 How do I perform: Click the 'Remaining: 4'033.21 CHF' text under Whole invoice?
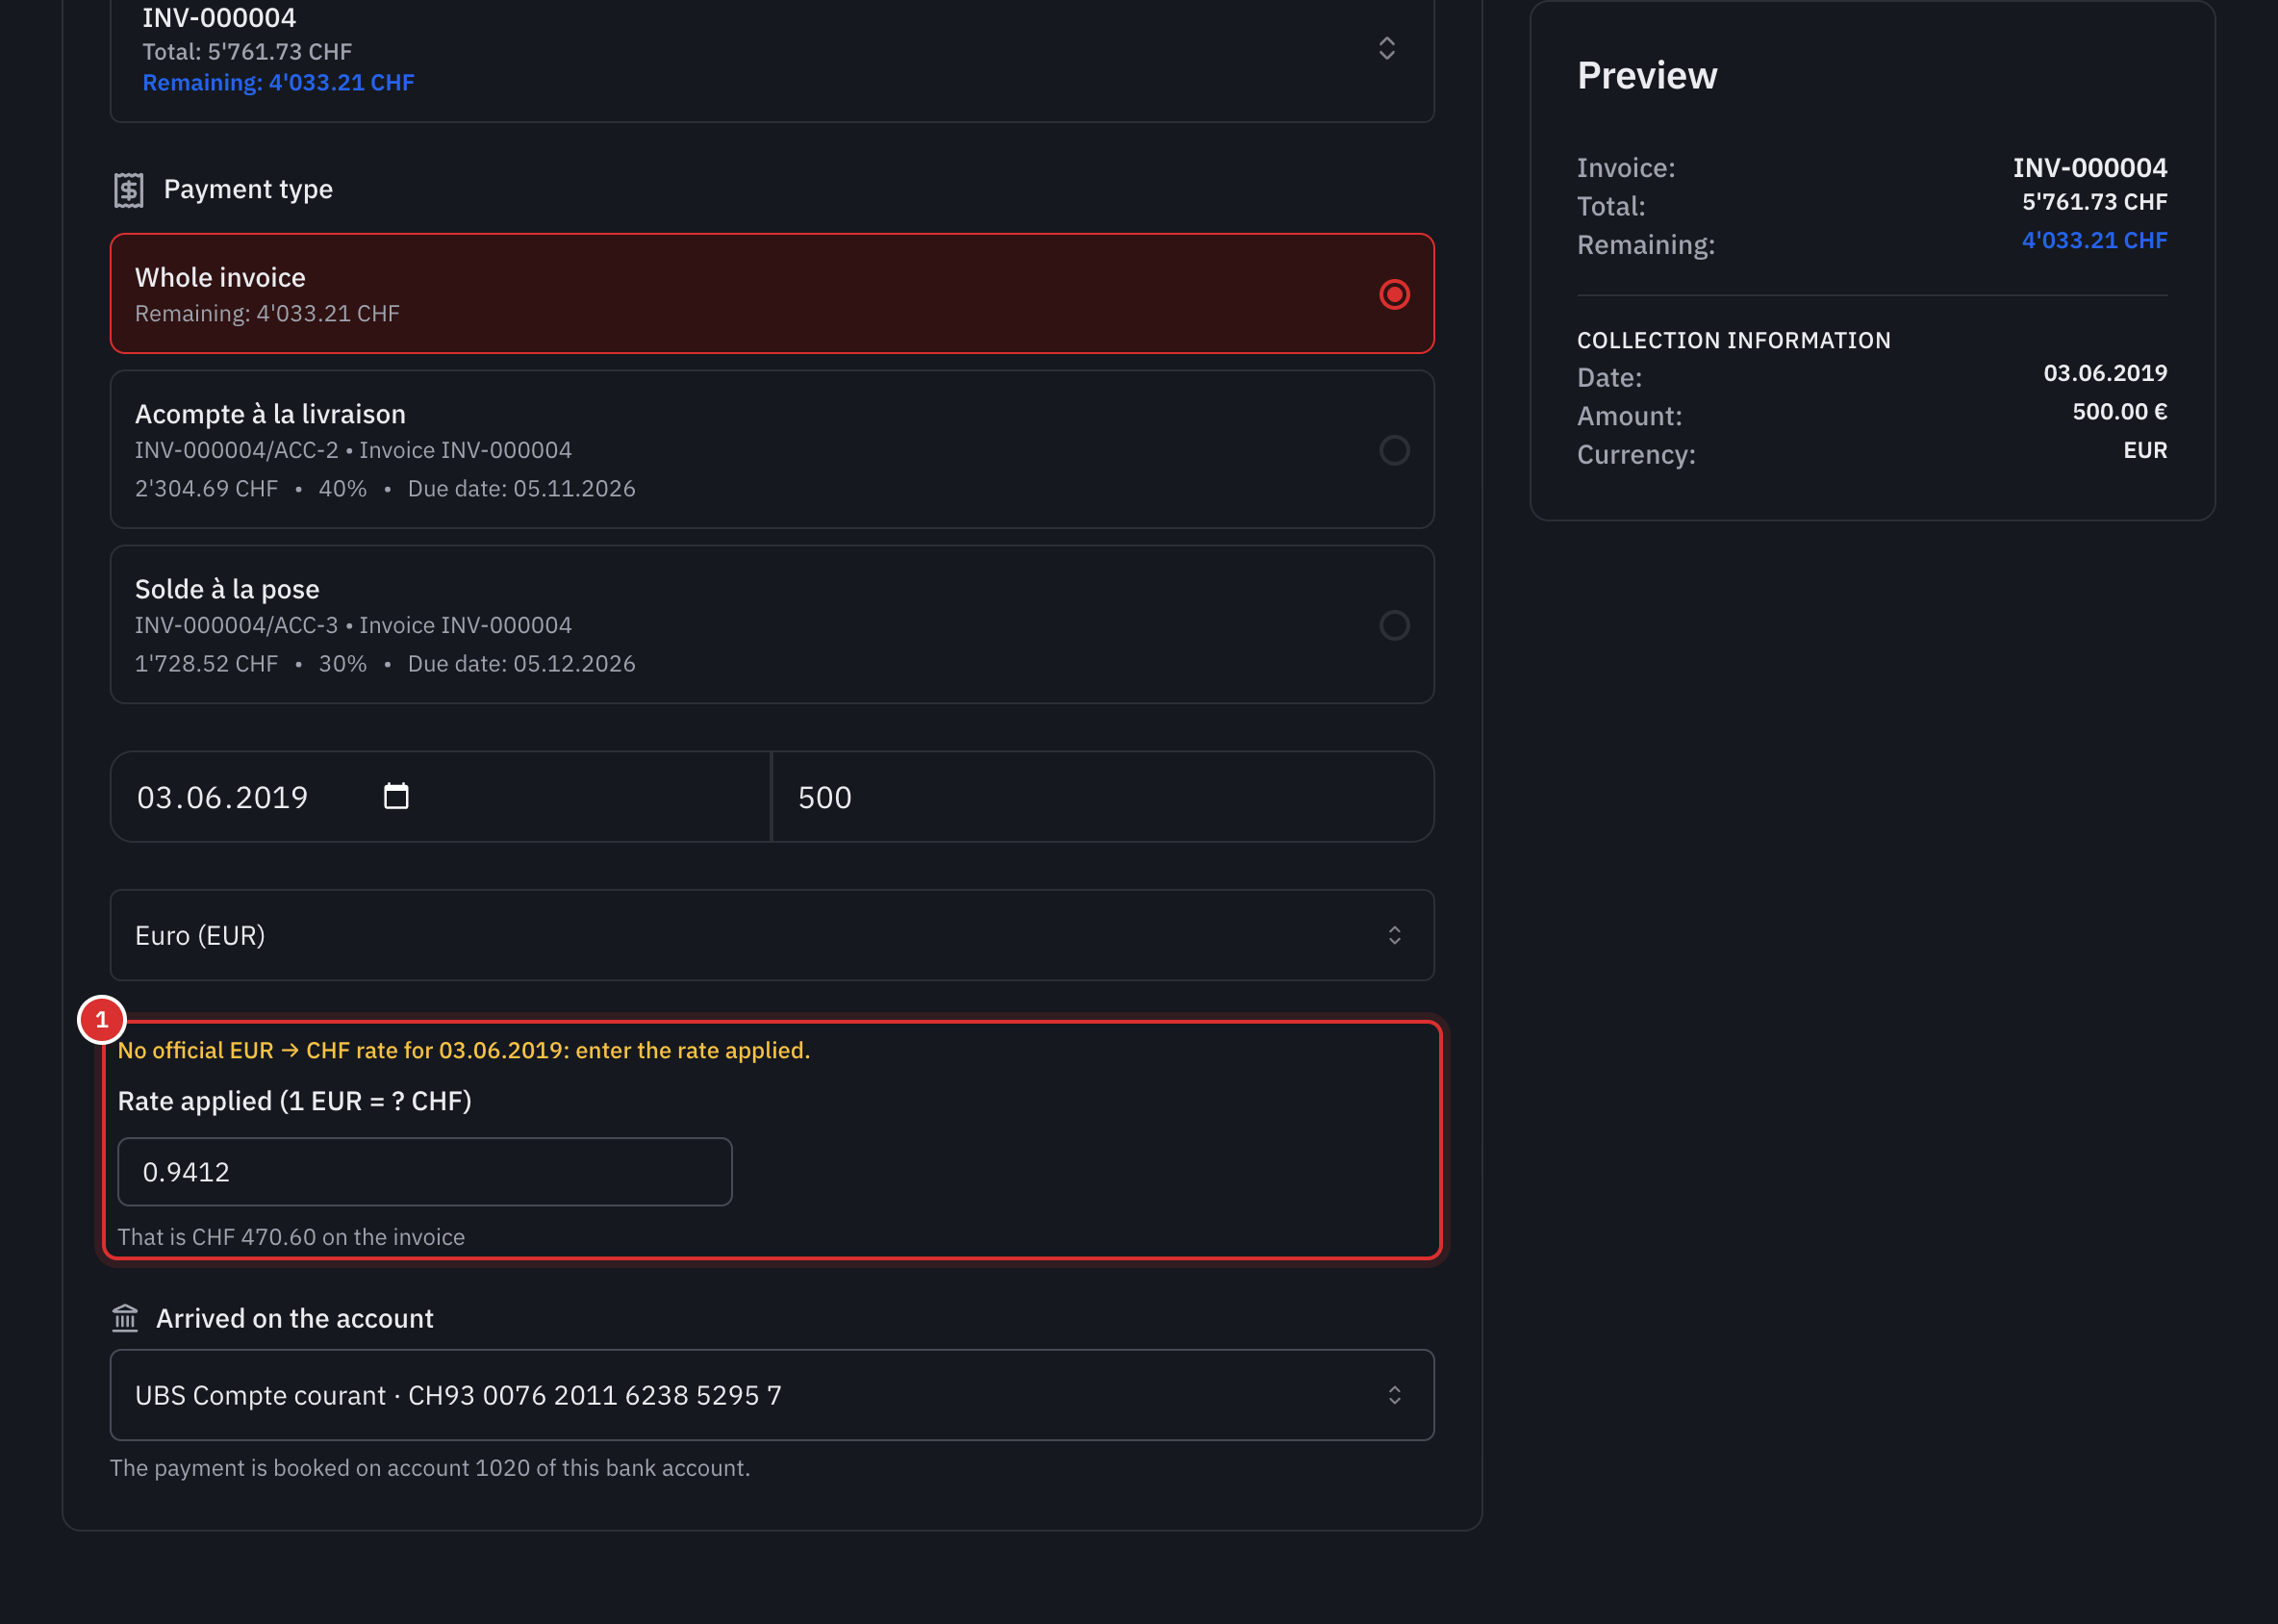(x=267, y=314)
